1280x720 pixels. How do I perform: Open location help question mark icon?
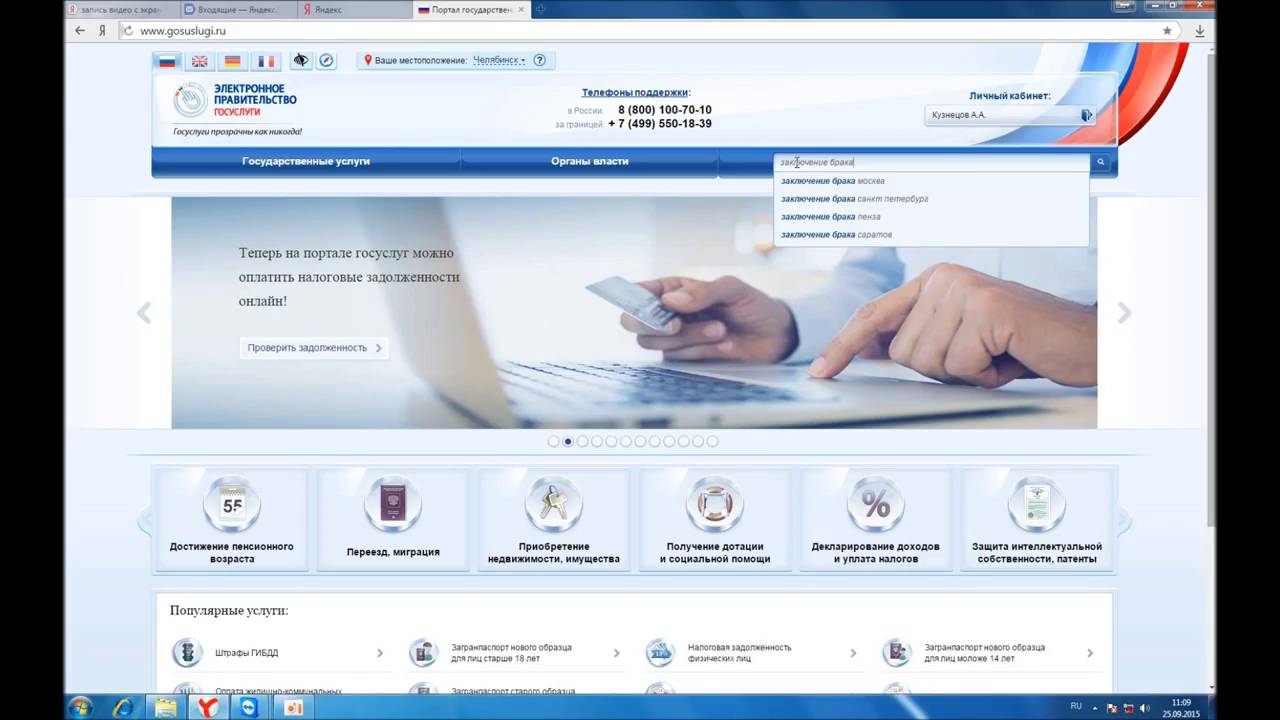click(x=540, y=60)
